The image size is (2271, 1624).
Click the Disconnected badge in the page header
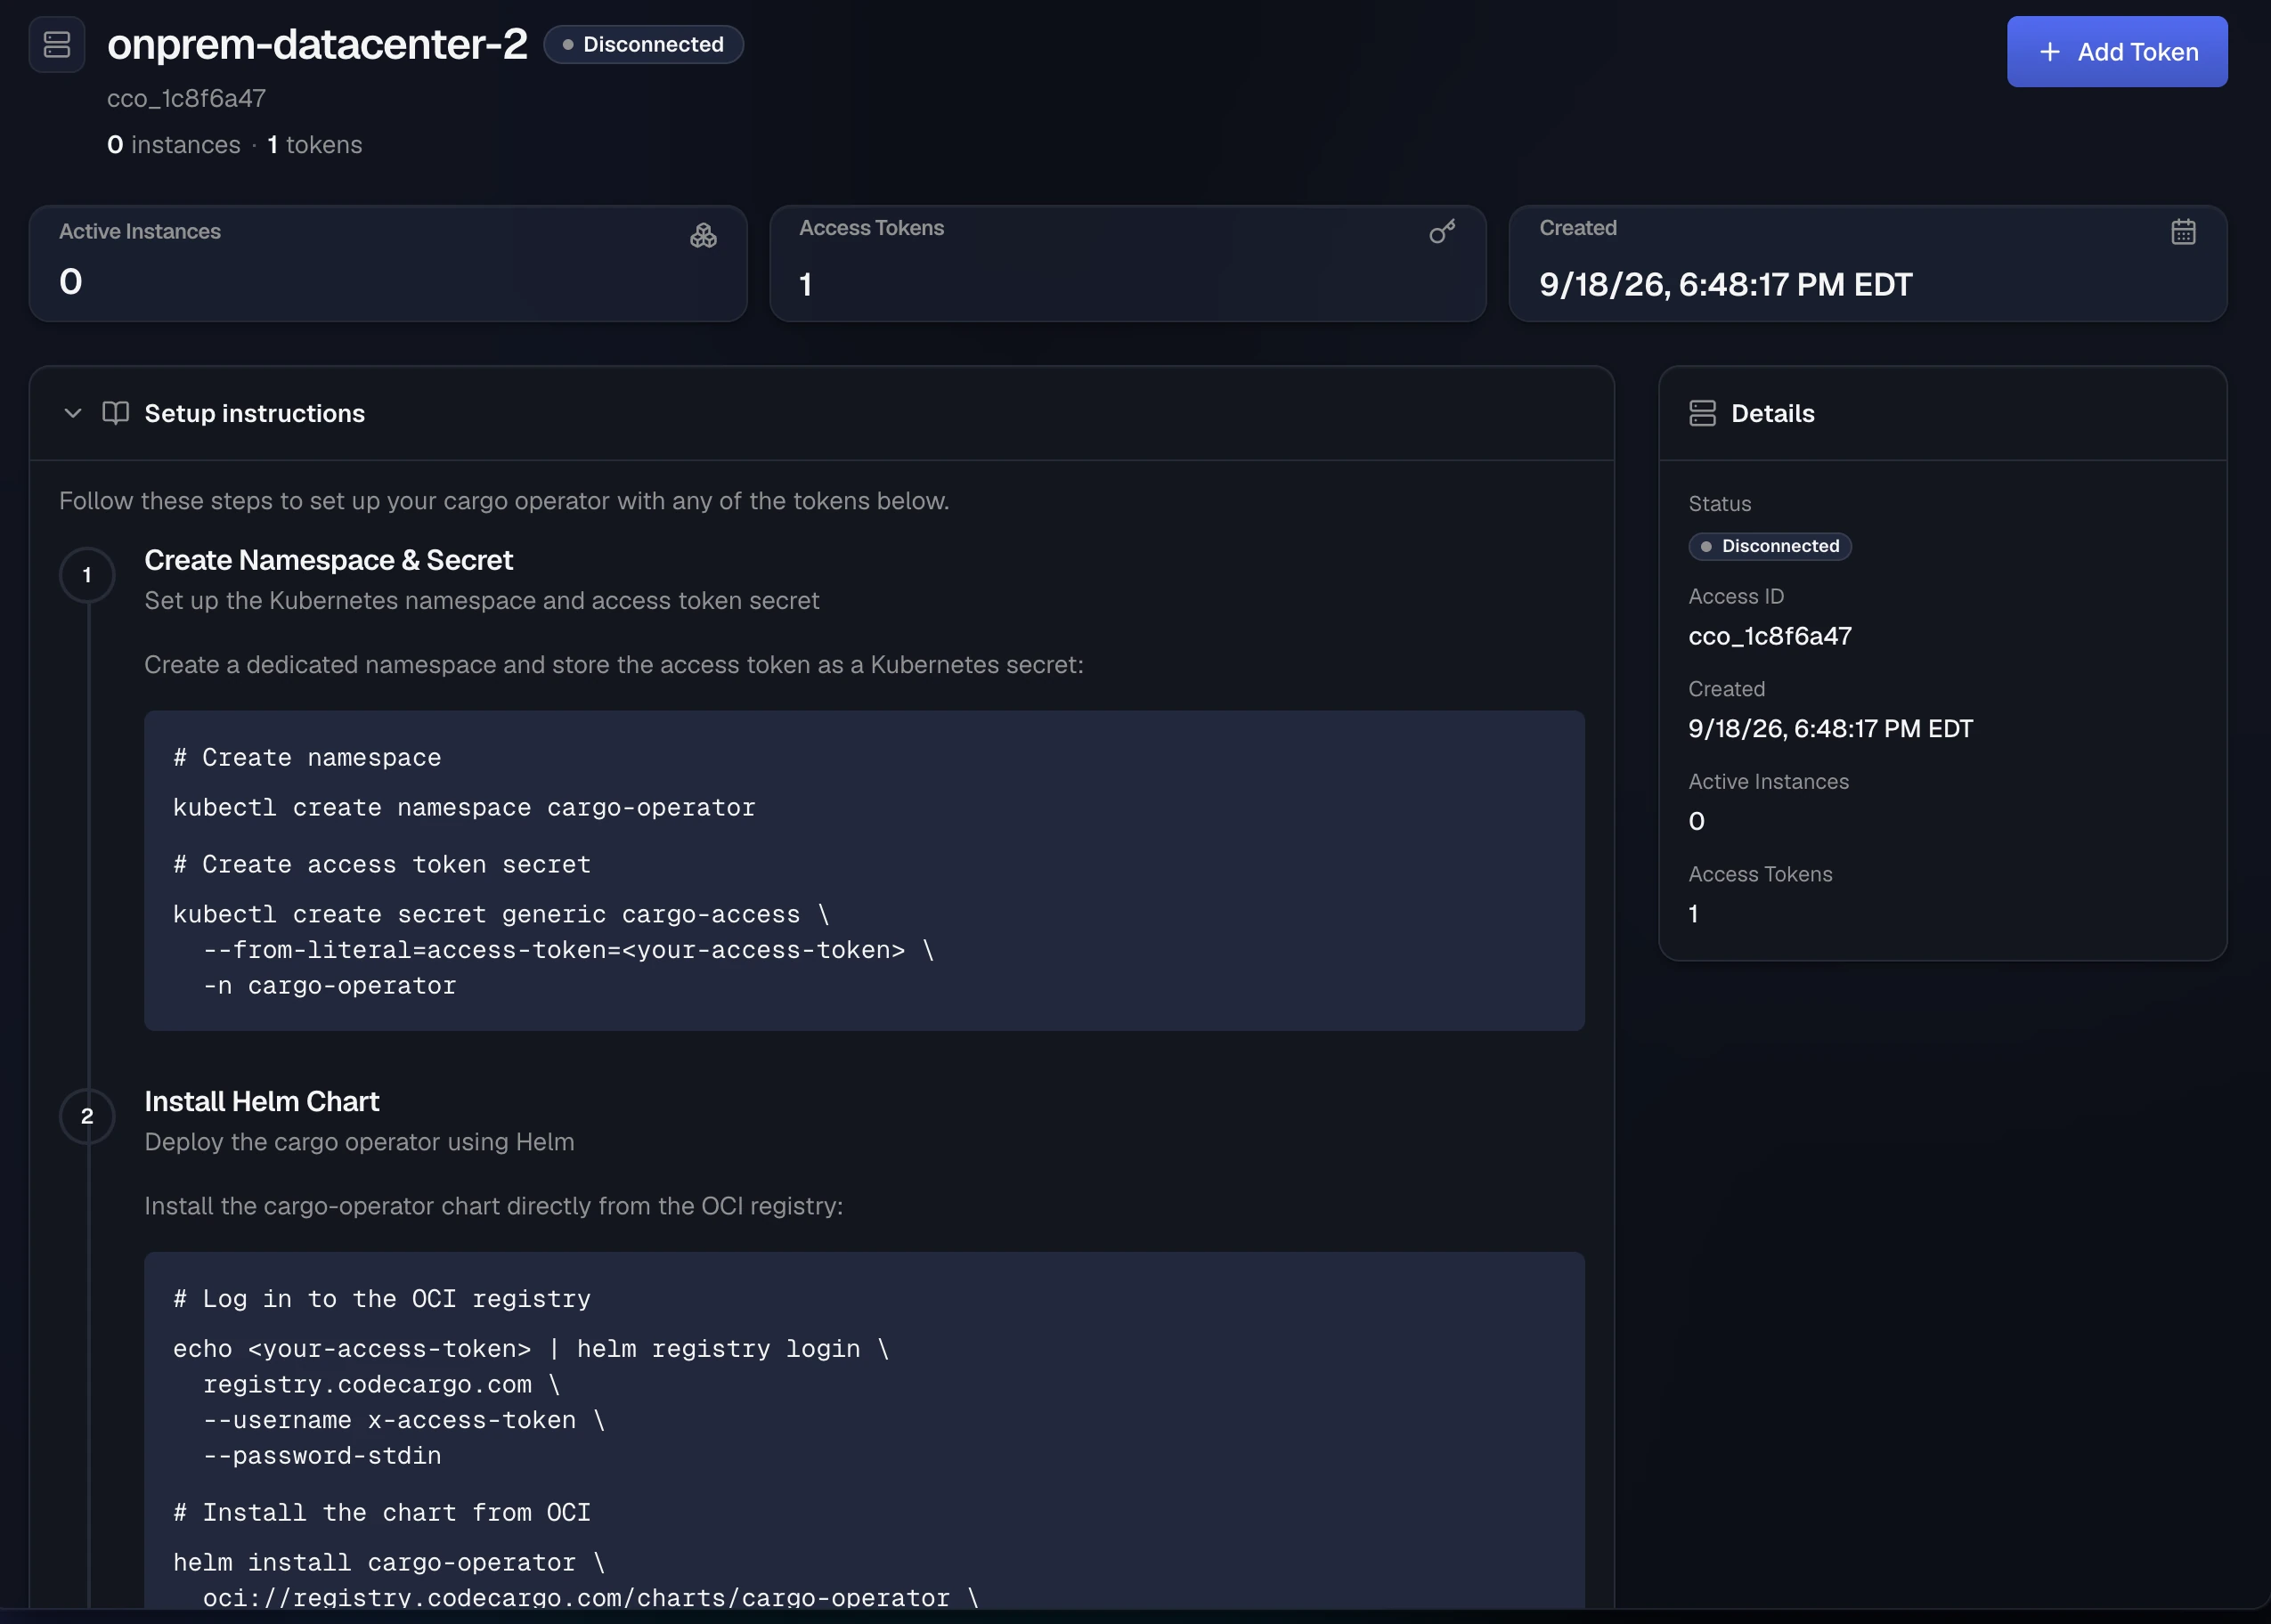coord(643,45)
